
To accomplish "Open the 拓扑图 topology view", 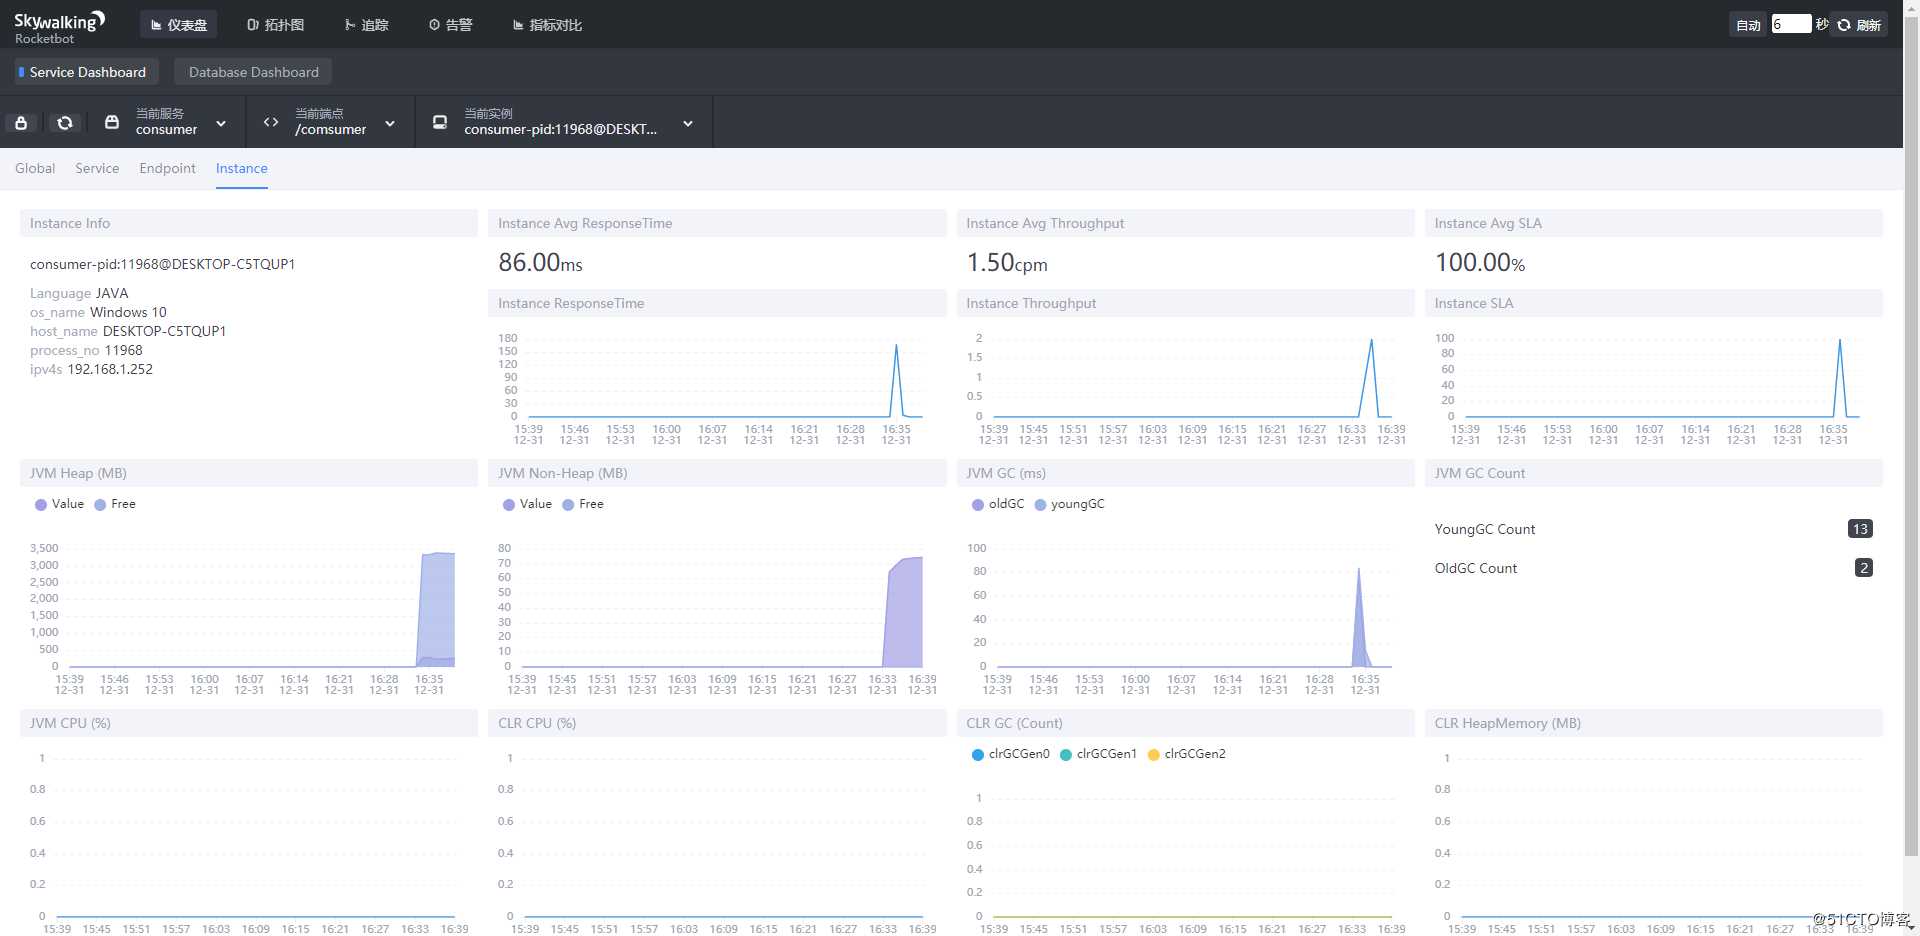I will click(275, 24).
